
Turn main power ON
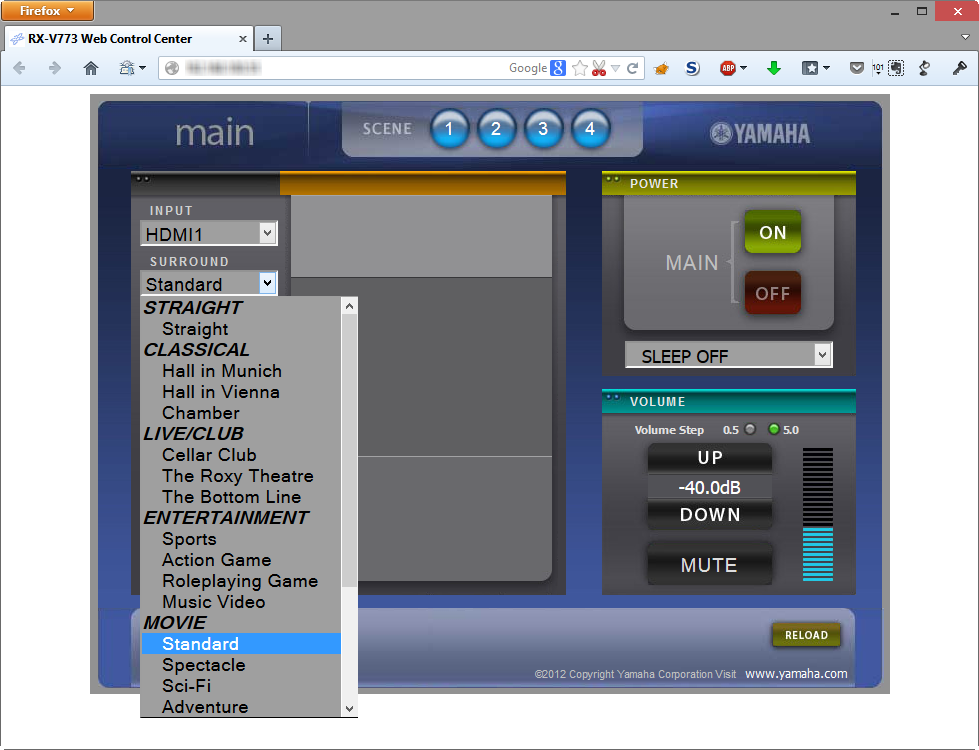click(772, 232)
